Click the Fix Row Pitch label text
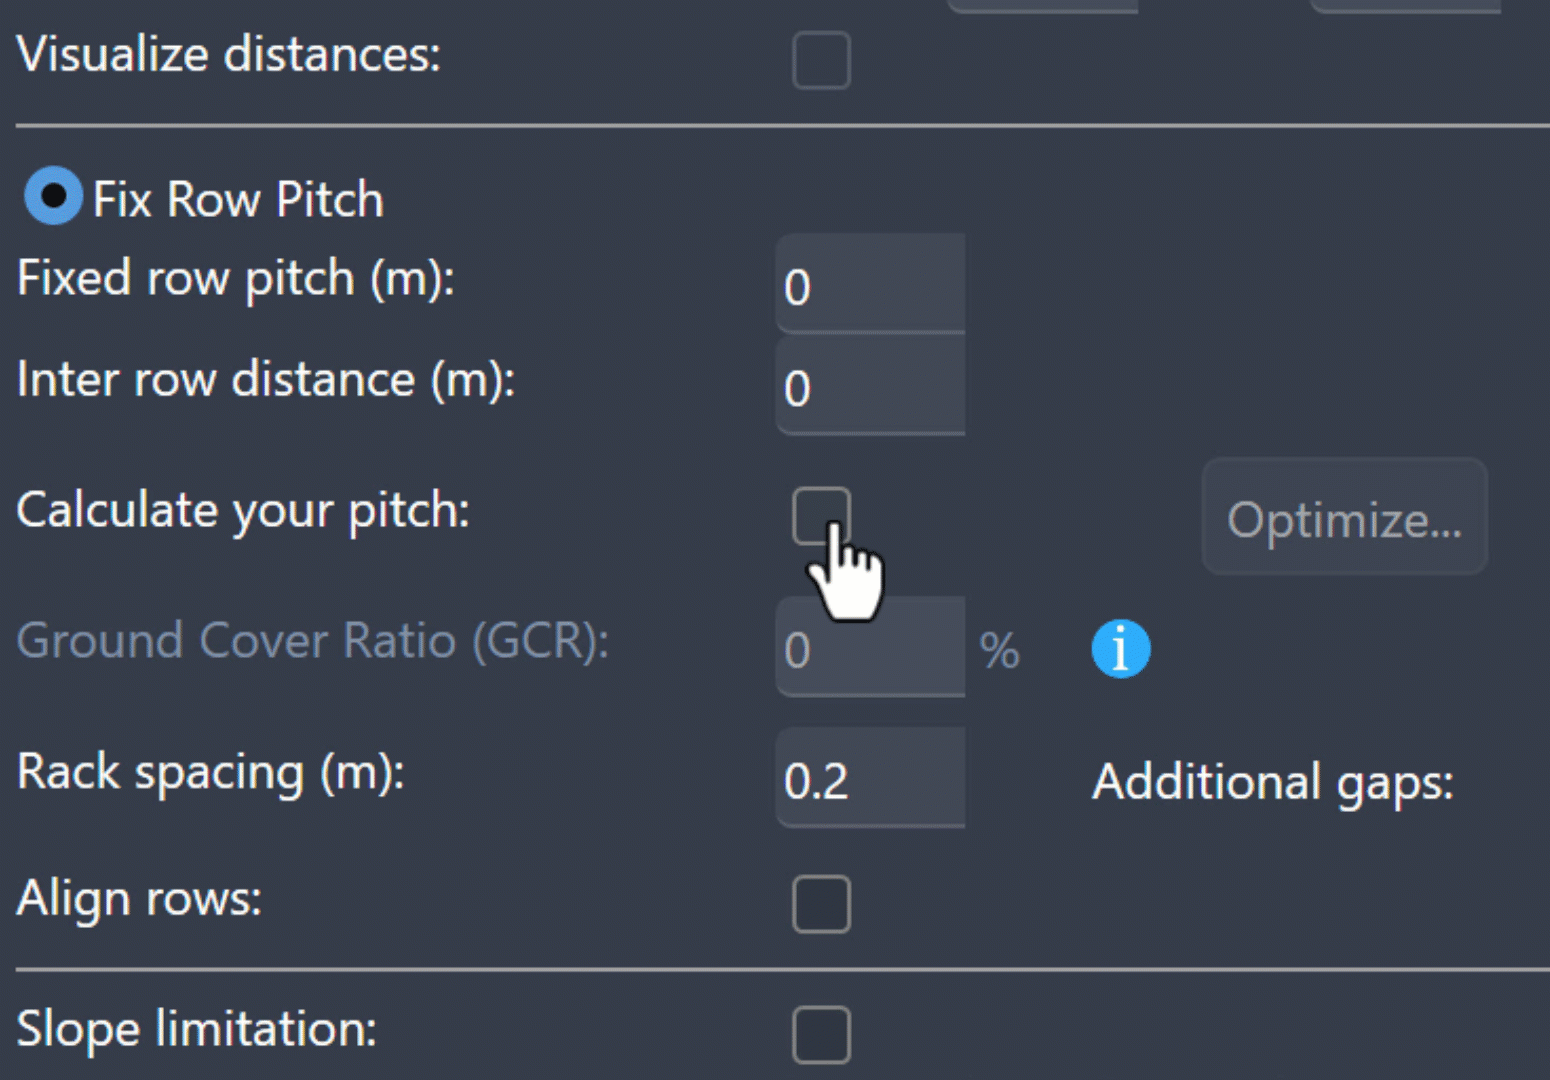The width and height of the screenshot is (1550, 1080). tap(238, 199)
